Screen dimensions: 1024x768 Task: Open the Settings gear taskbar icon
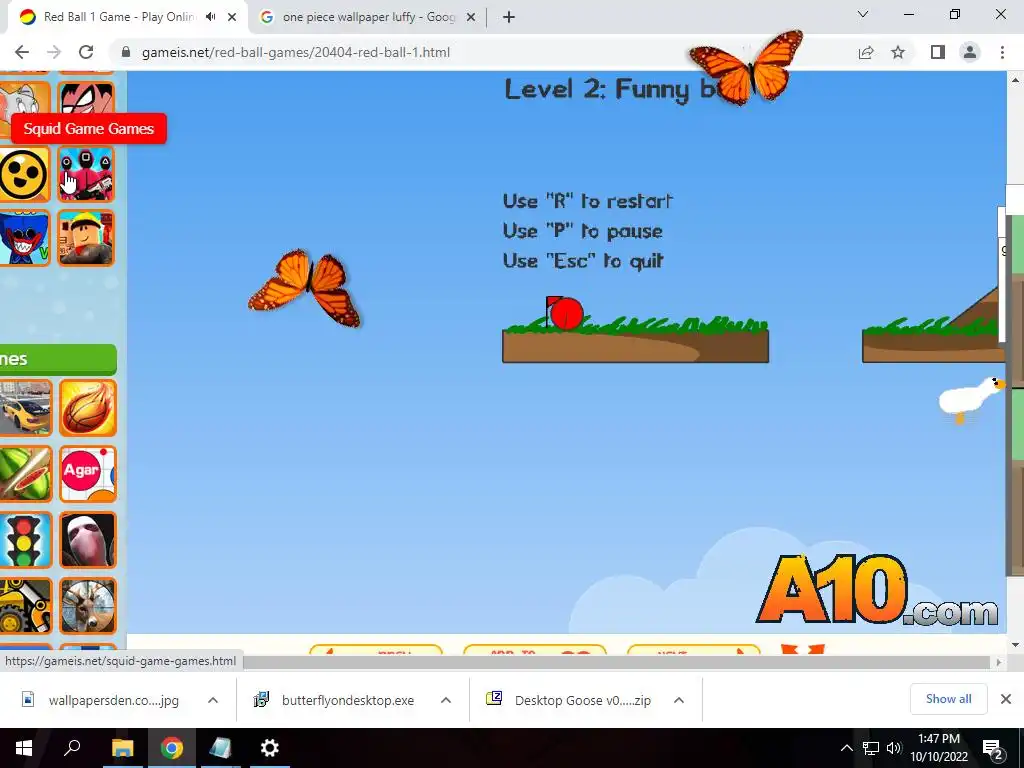[270, 748]
